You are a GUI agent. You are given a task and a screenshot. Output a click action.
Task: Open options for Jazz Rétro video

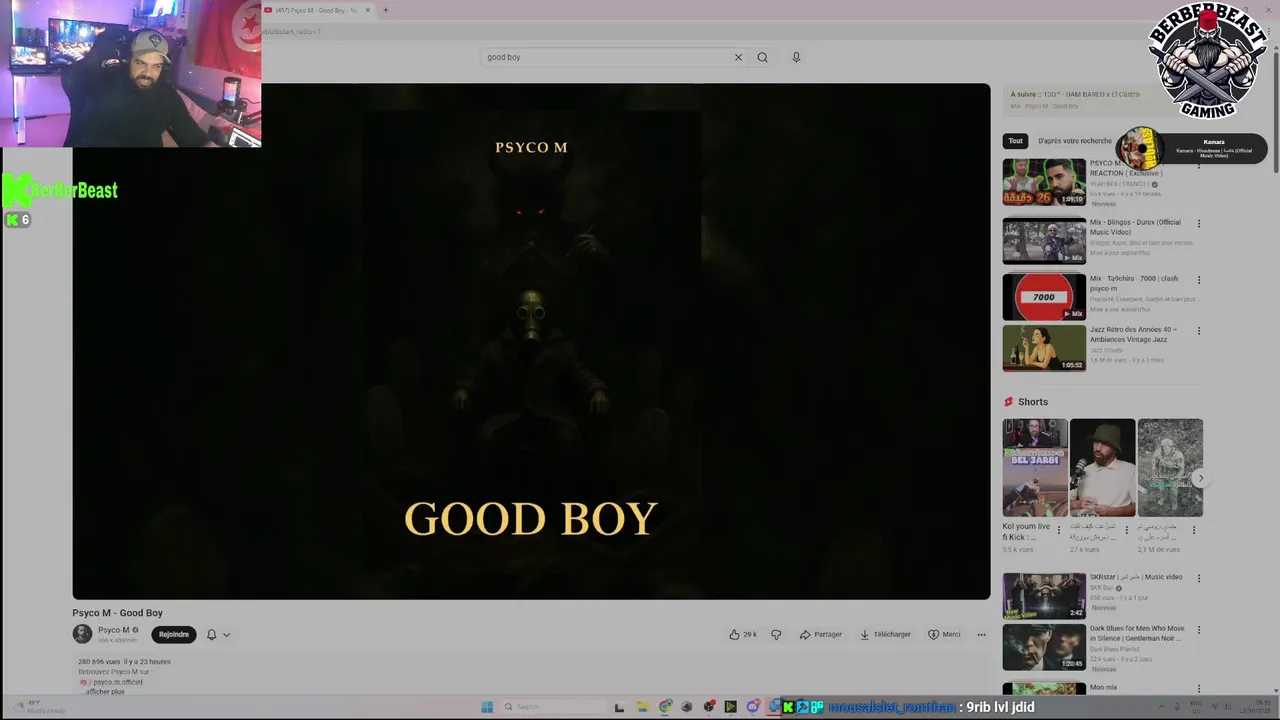point(1199,330)
